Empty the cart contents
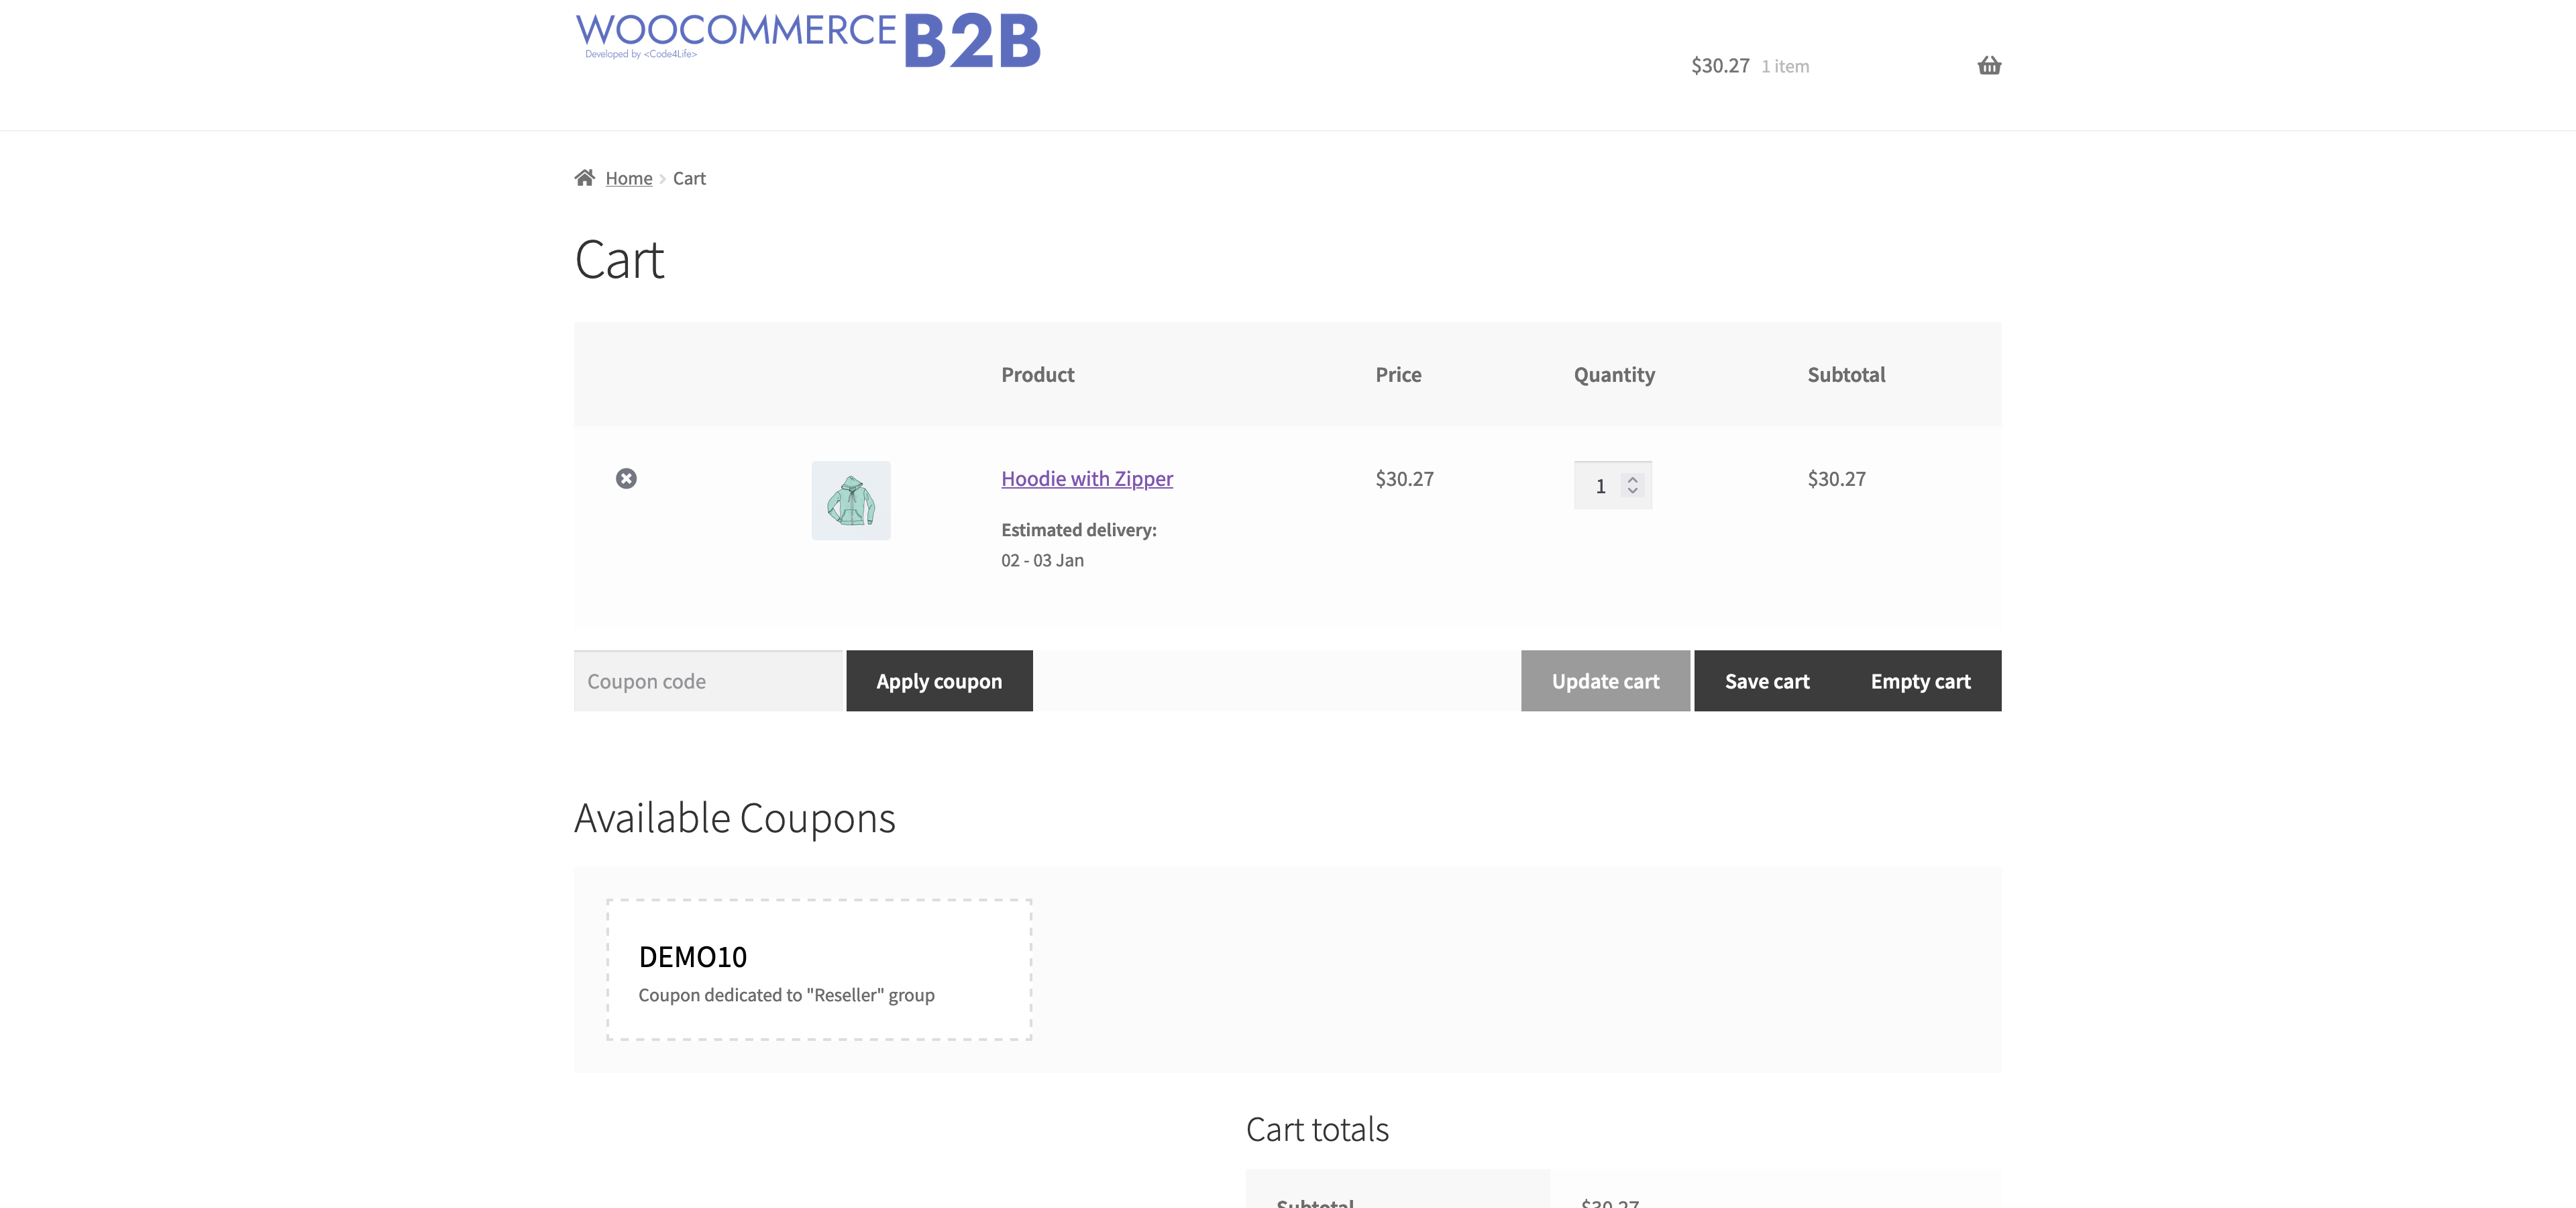Image resolution: width=2576 pixels, height=1208 pixels. (x=1920, y=682)
